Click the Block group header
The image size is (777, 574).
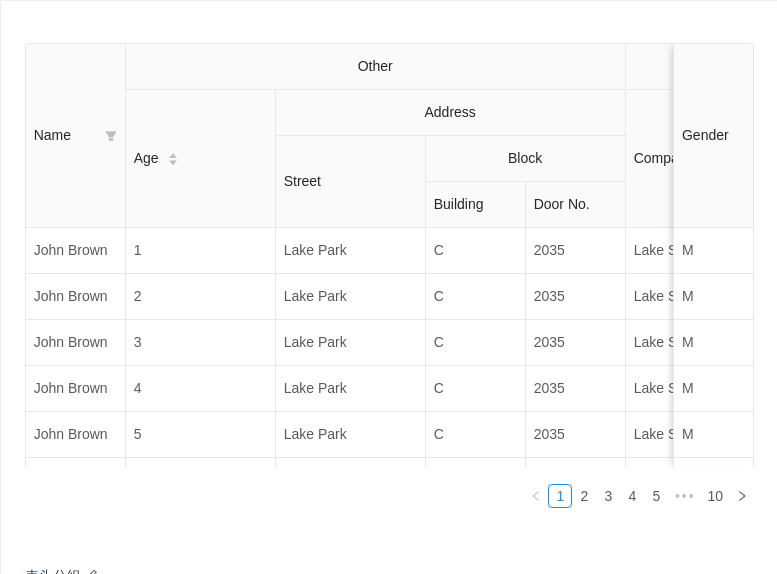(x=525, y=158)
